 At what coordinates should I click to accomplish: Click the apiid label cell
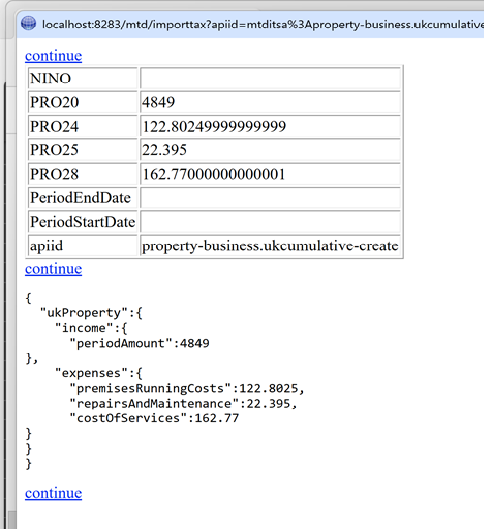(x=82, y=246)
